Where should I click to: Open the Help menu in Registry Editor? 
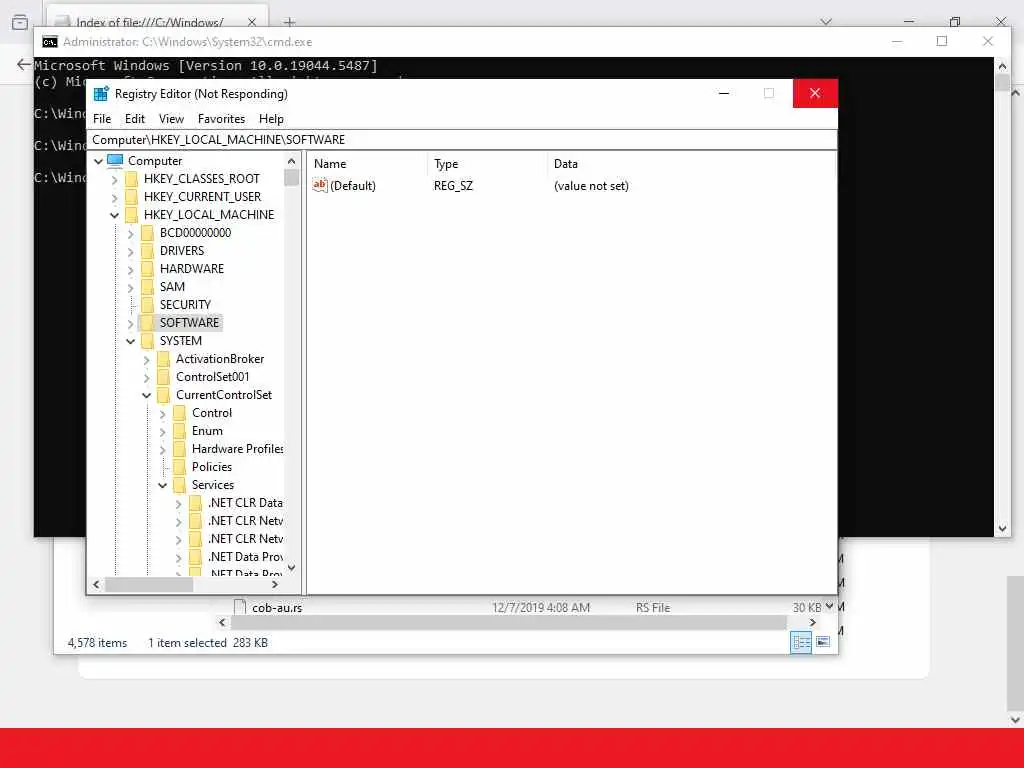tap(271, 119)
